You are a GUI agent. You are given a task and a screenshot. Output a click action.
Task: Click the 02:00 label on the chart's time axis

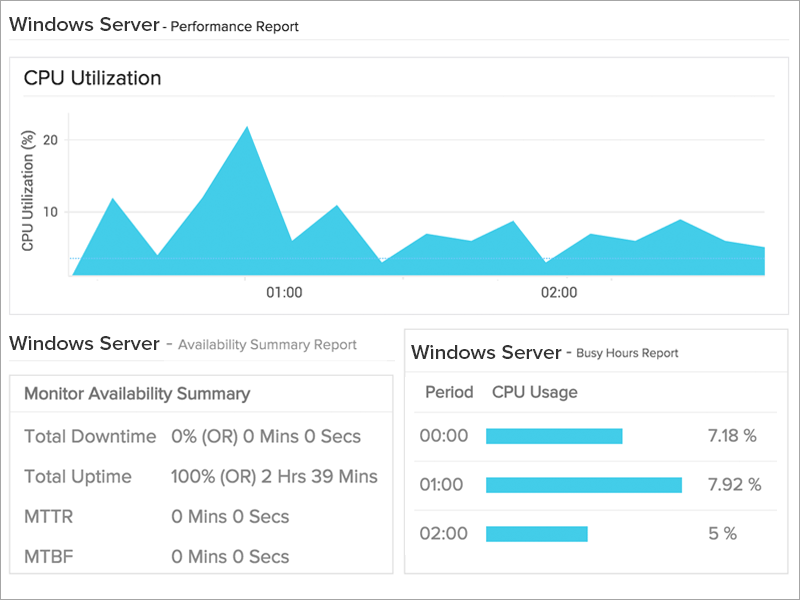point(559,293)
